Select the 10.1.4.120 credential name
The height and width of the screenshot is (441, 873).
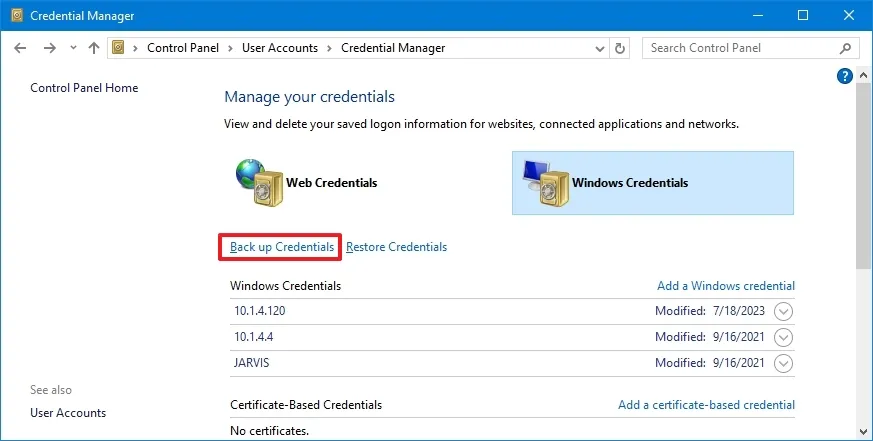coord(259,311)
